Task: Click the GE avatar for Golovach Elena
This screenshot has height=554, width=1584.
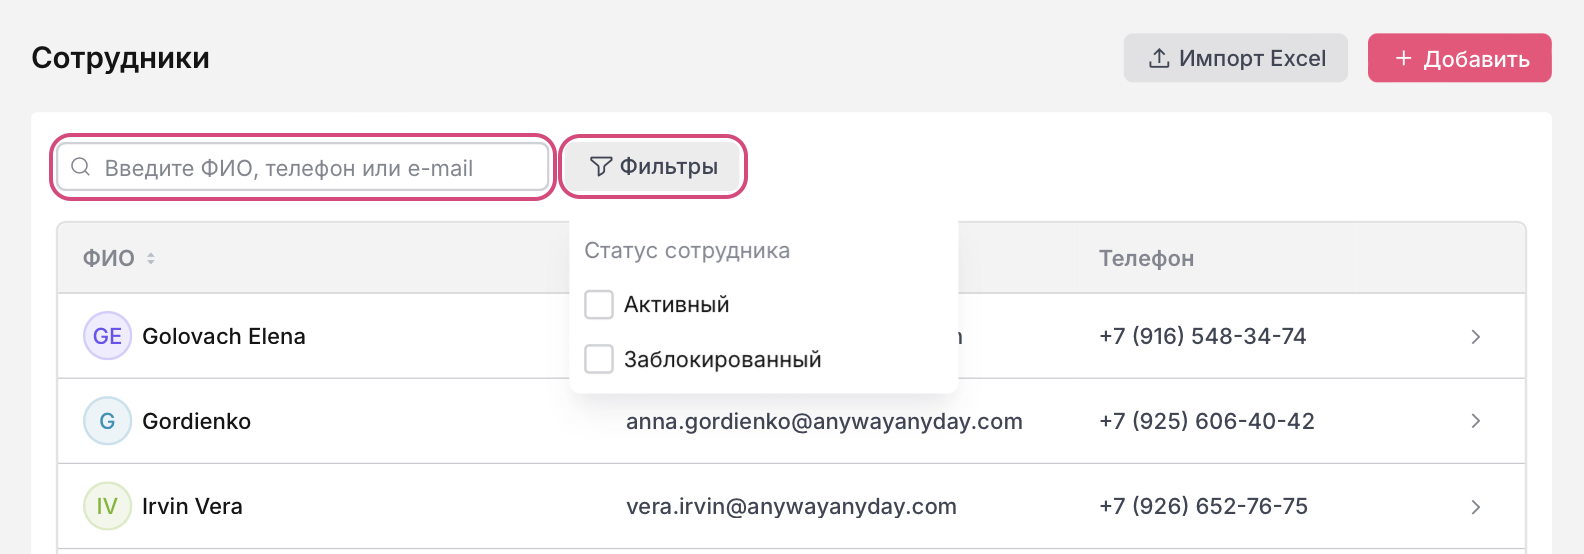Action: coord(107,336)
